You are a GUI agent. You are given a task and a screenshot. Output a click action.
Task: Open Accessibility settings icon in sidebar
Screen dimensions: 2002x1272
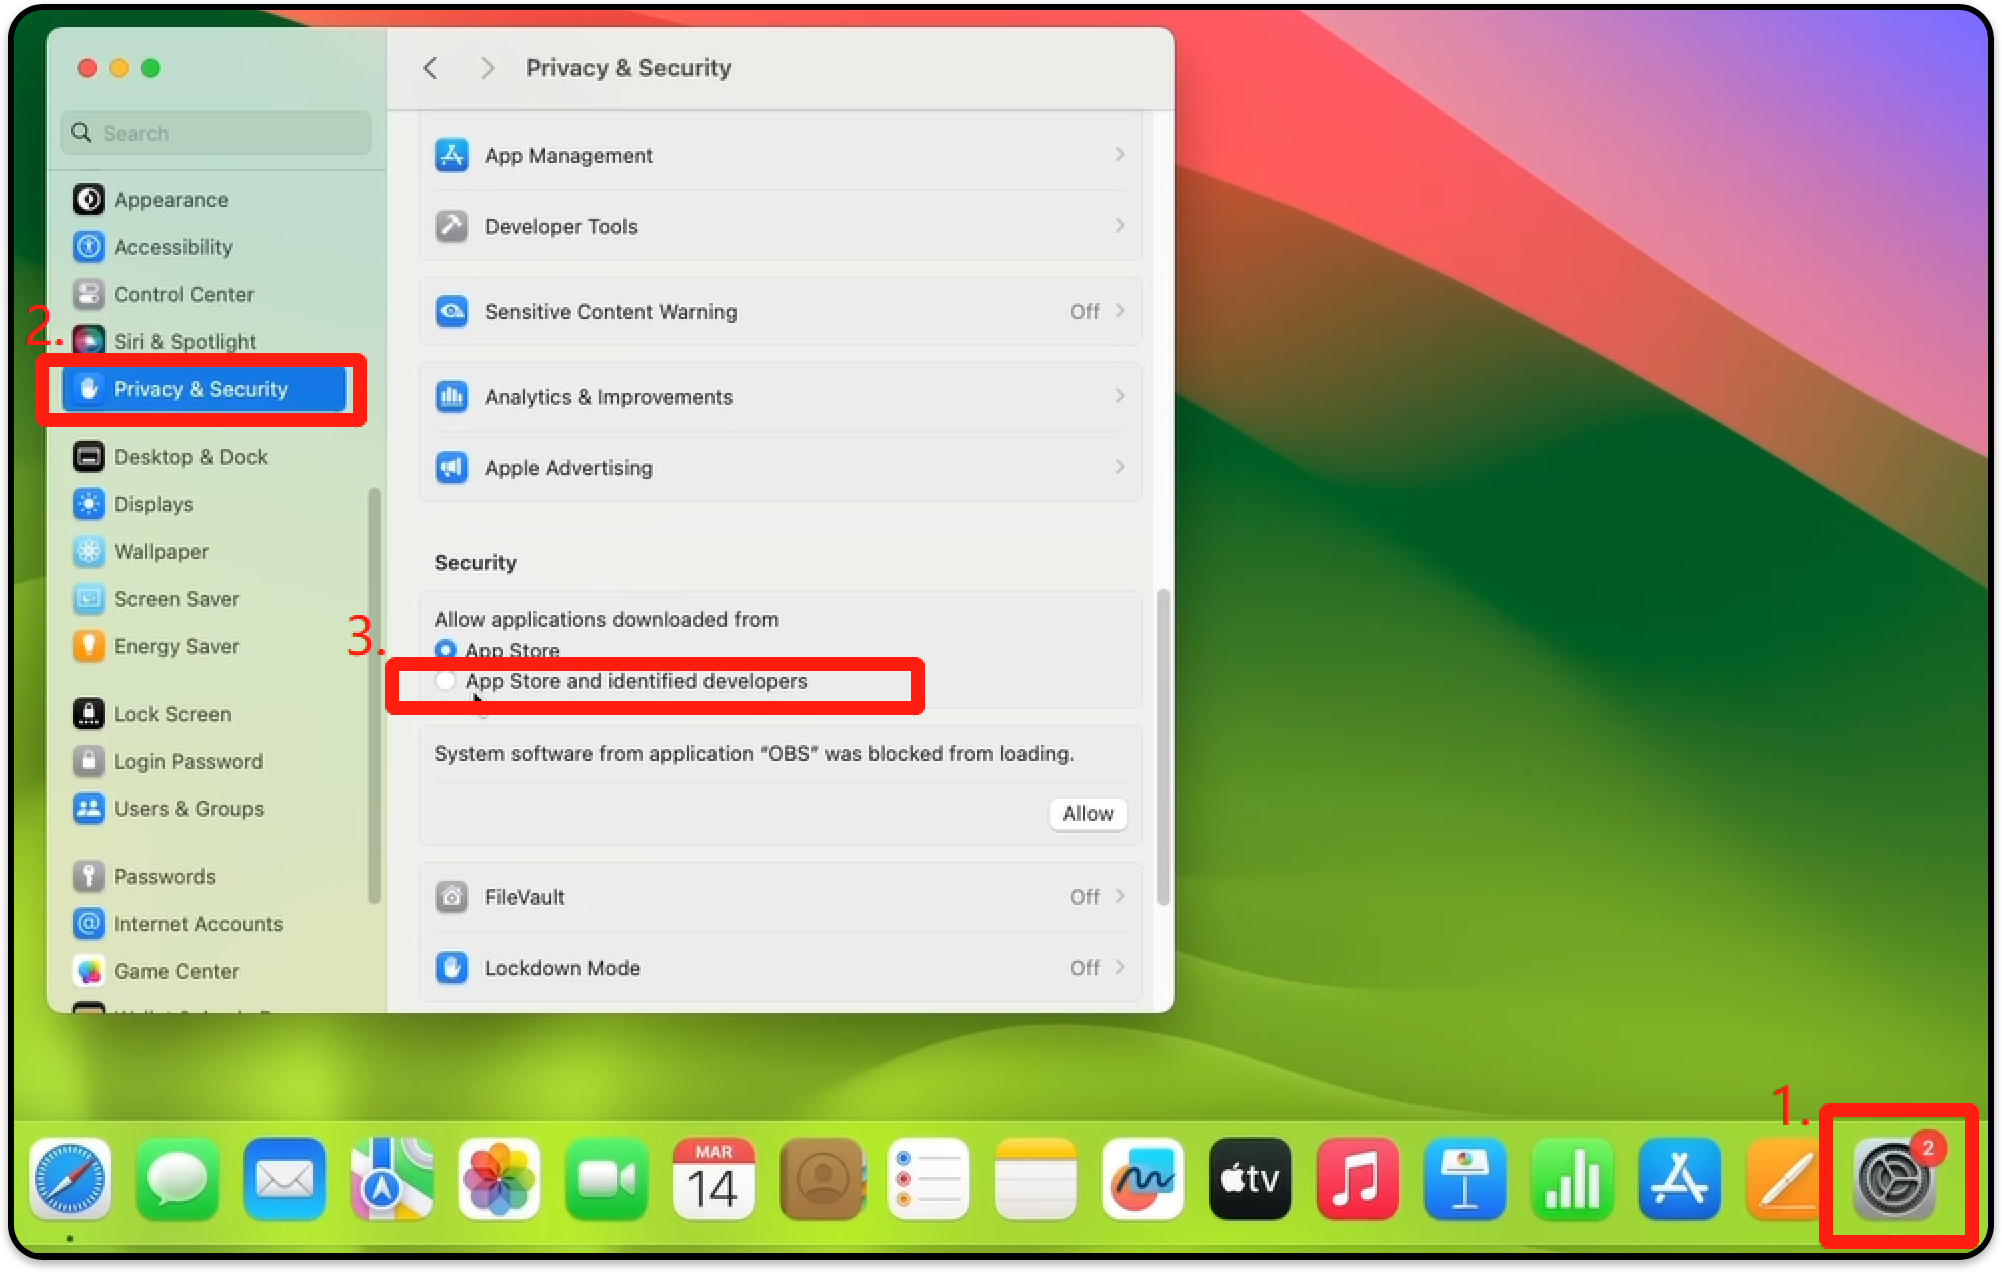pos(89,247)
